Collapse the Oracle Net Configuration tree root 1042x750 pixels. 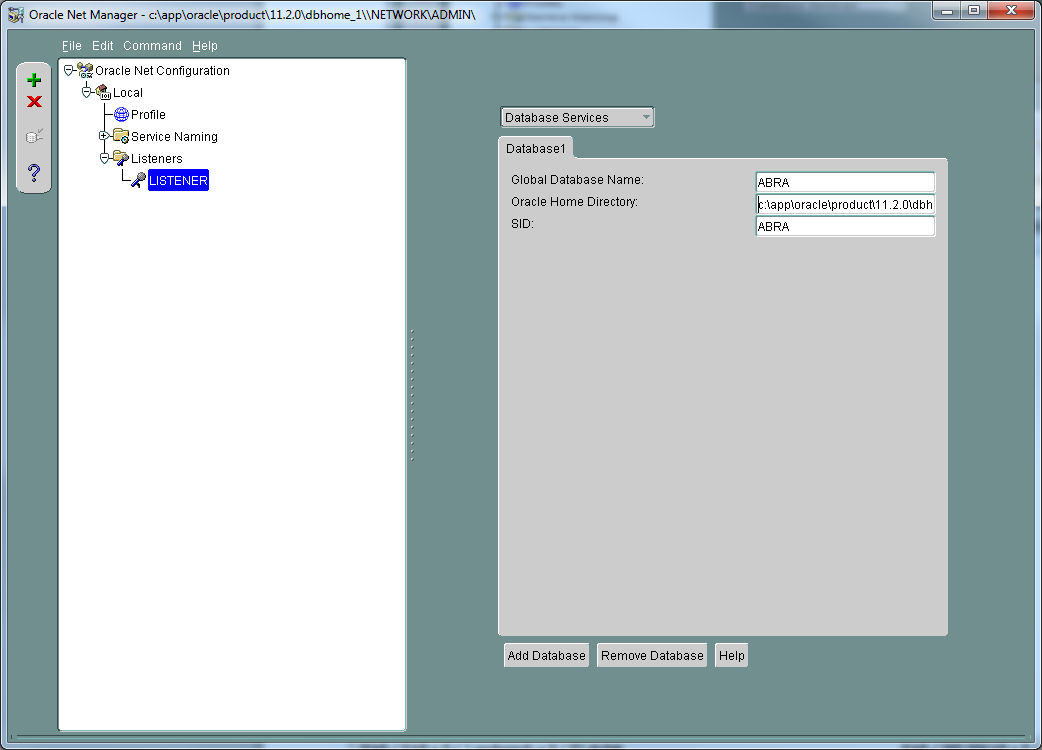click(68, 70)
